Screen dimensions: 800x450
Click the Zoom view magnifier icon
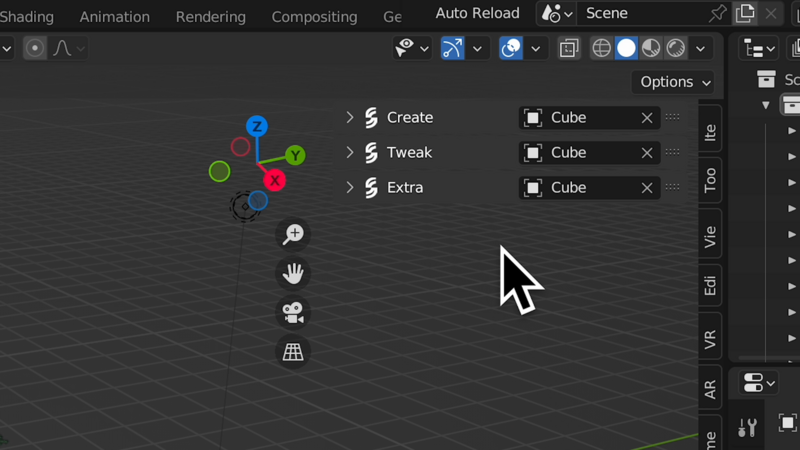tap(293, 234)
